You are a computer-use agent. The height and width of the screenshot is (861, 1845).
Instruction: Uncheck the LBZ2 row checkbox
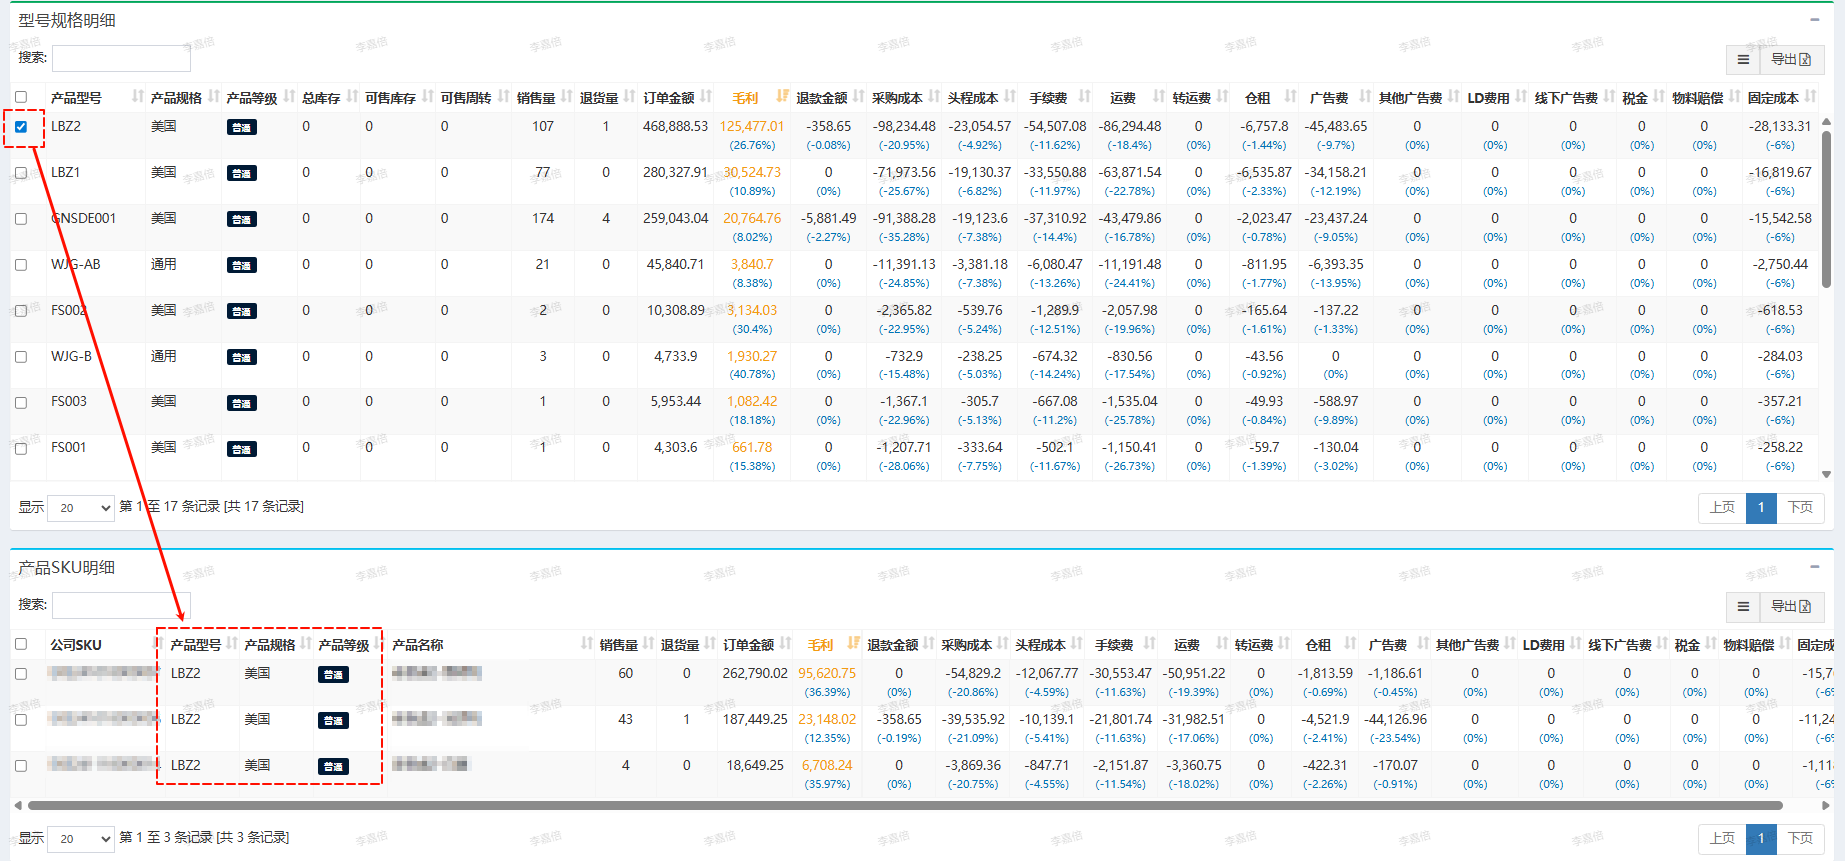tap(21, 127)
